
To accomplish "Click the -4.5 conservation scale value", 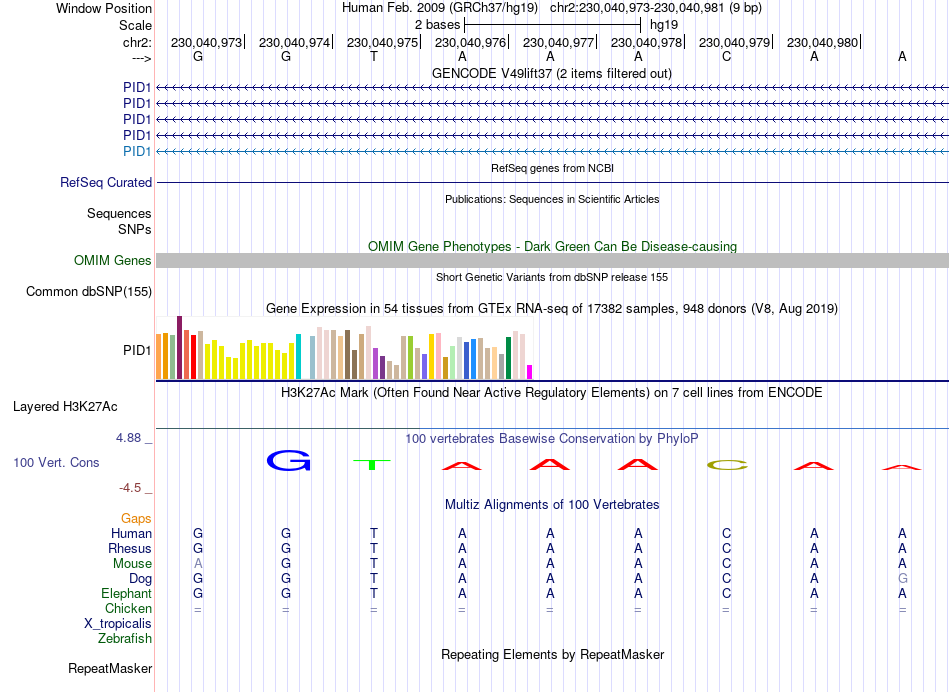I will 130,488.
